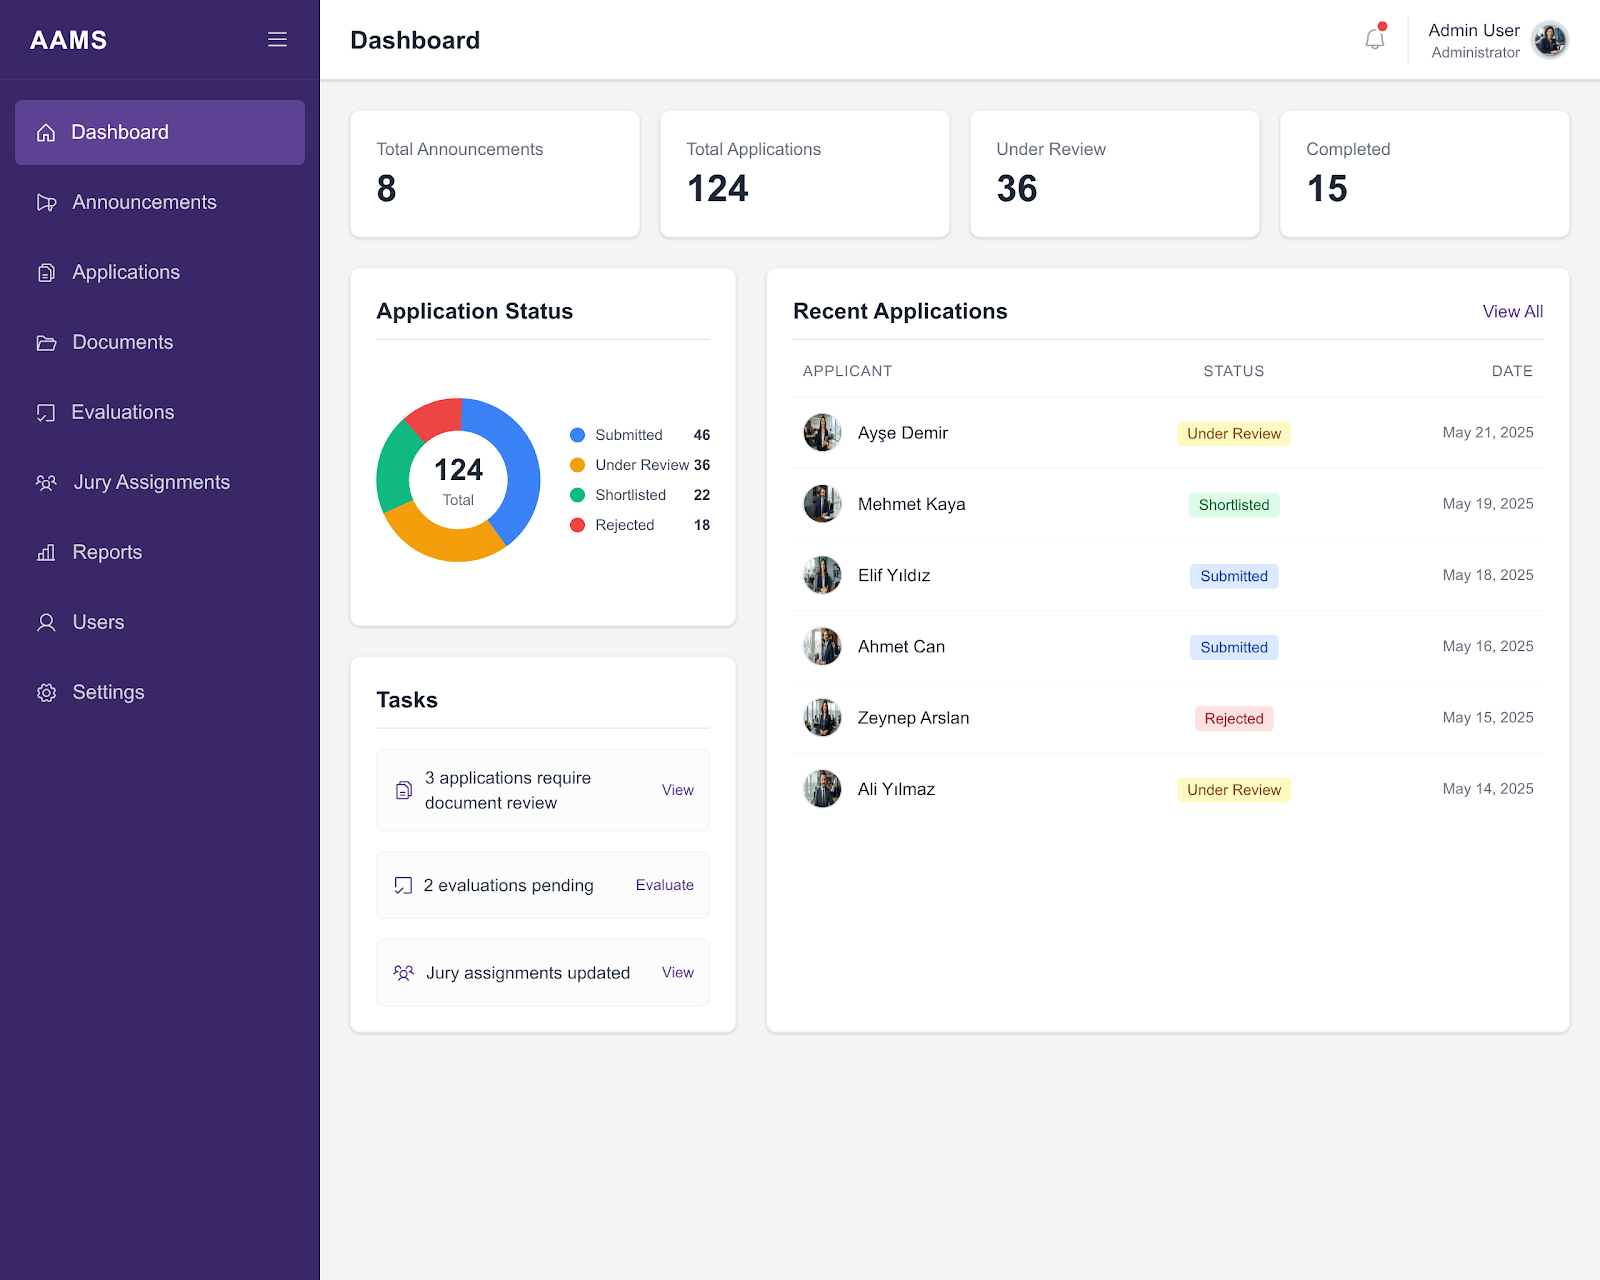Click Ali Yılmaz's Under Review badge
The width and height of the screenshot is (1600, 1280).
pyautogui.click(x=1234, y=790)
